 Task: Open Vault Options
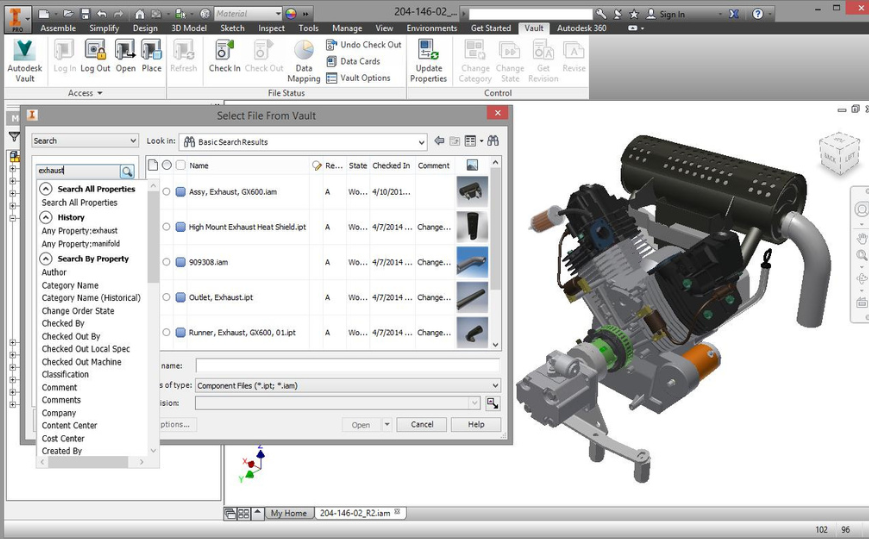(x=359, y=78)
